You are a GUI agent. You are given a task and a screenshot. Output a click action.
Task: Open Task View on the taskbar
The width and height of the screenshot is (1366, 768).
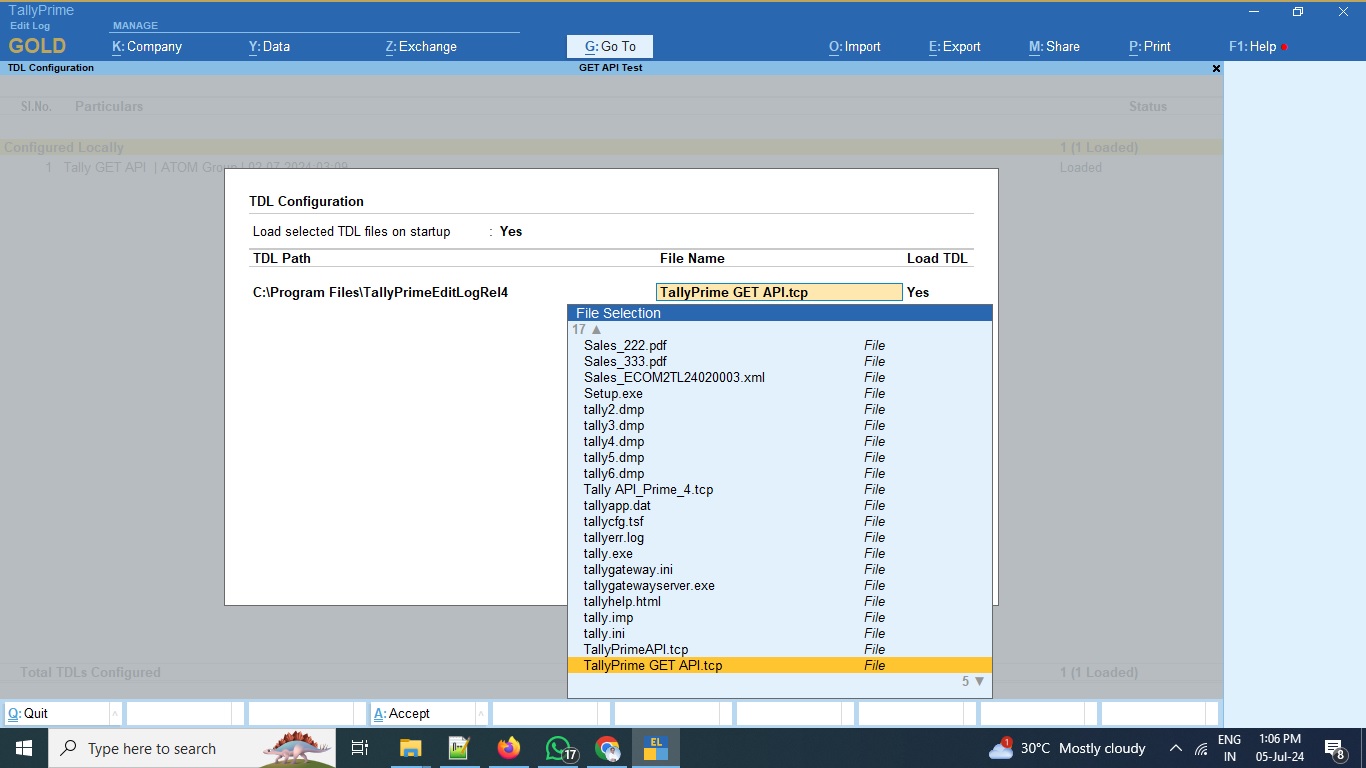pos(360,748)
